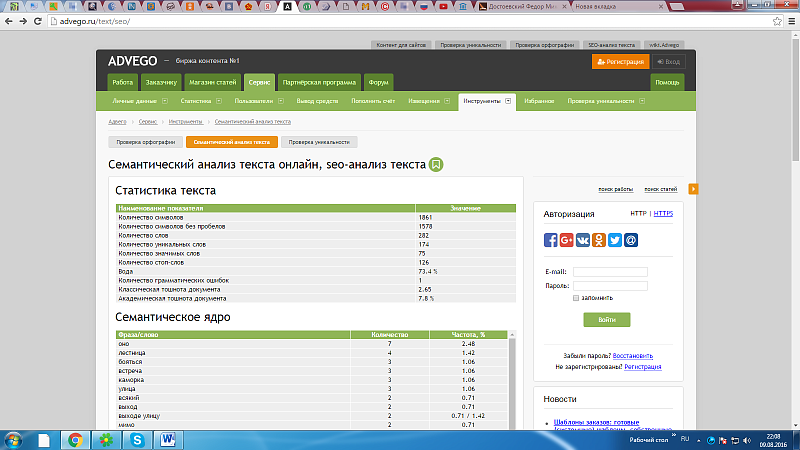
Task: Select the Семантический анализ текста tool button
Action: coord(232,142)
